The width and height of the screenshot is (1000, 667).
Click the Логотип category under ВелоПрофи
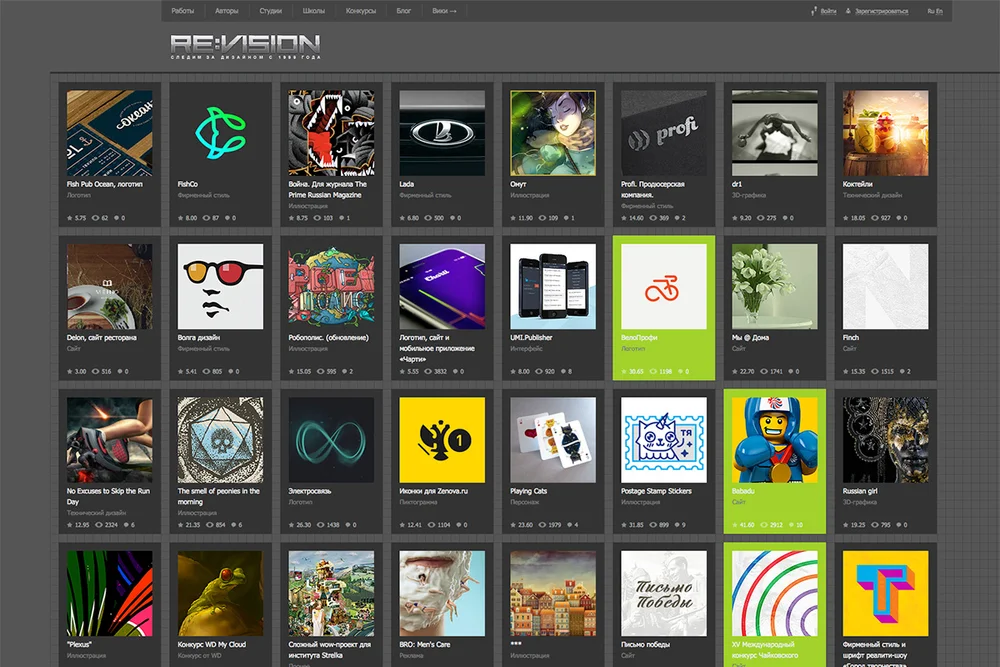click(x=633, y=348)
